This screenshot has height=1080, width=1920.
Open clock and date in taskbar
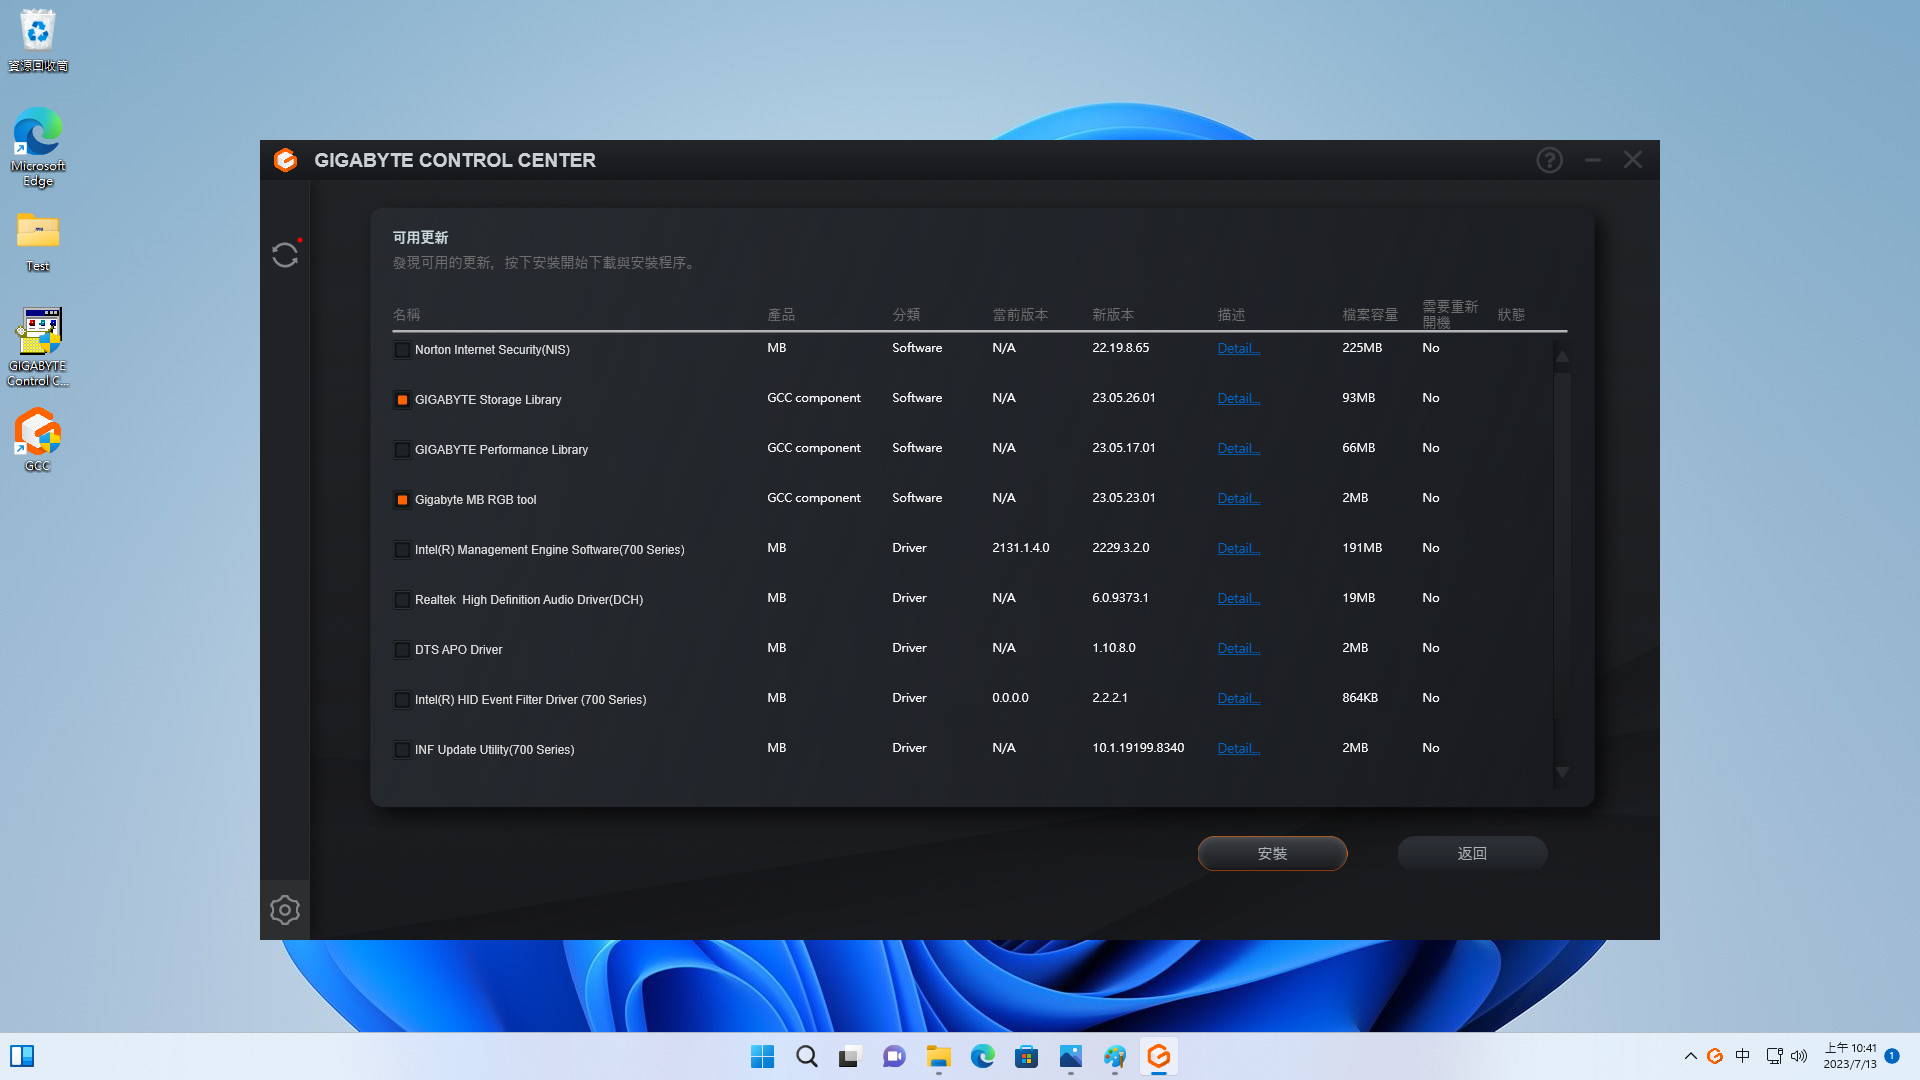pos(1850,1056)
